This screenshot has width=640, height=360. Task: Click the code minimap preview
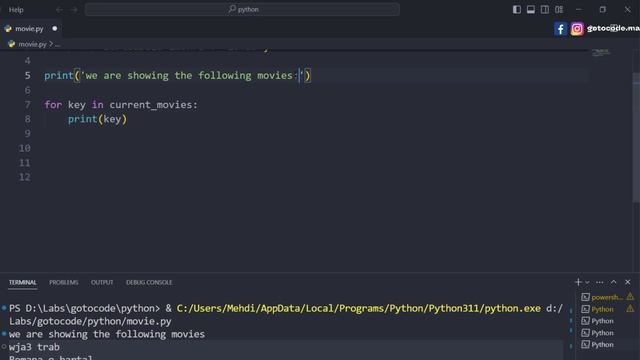click(x=600, y=52)
